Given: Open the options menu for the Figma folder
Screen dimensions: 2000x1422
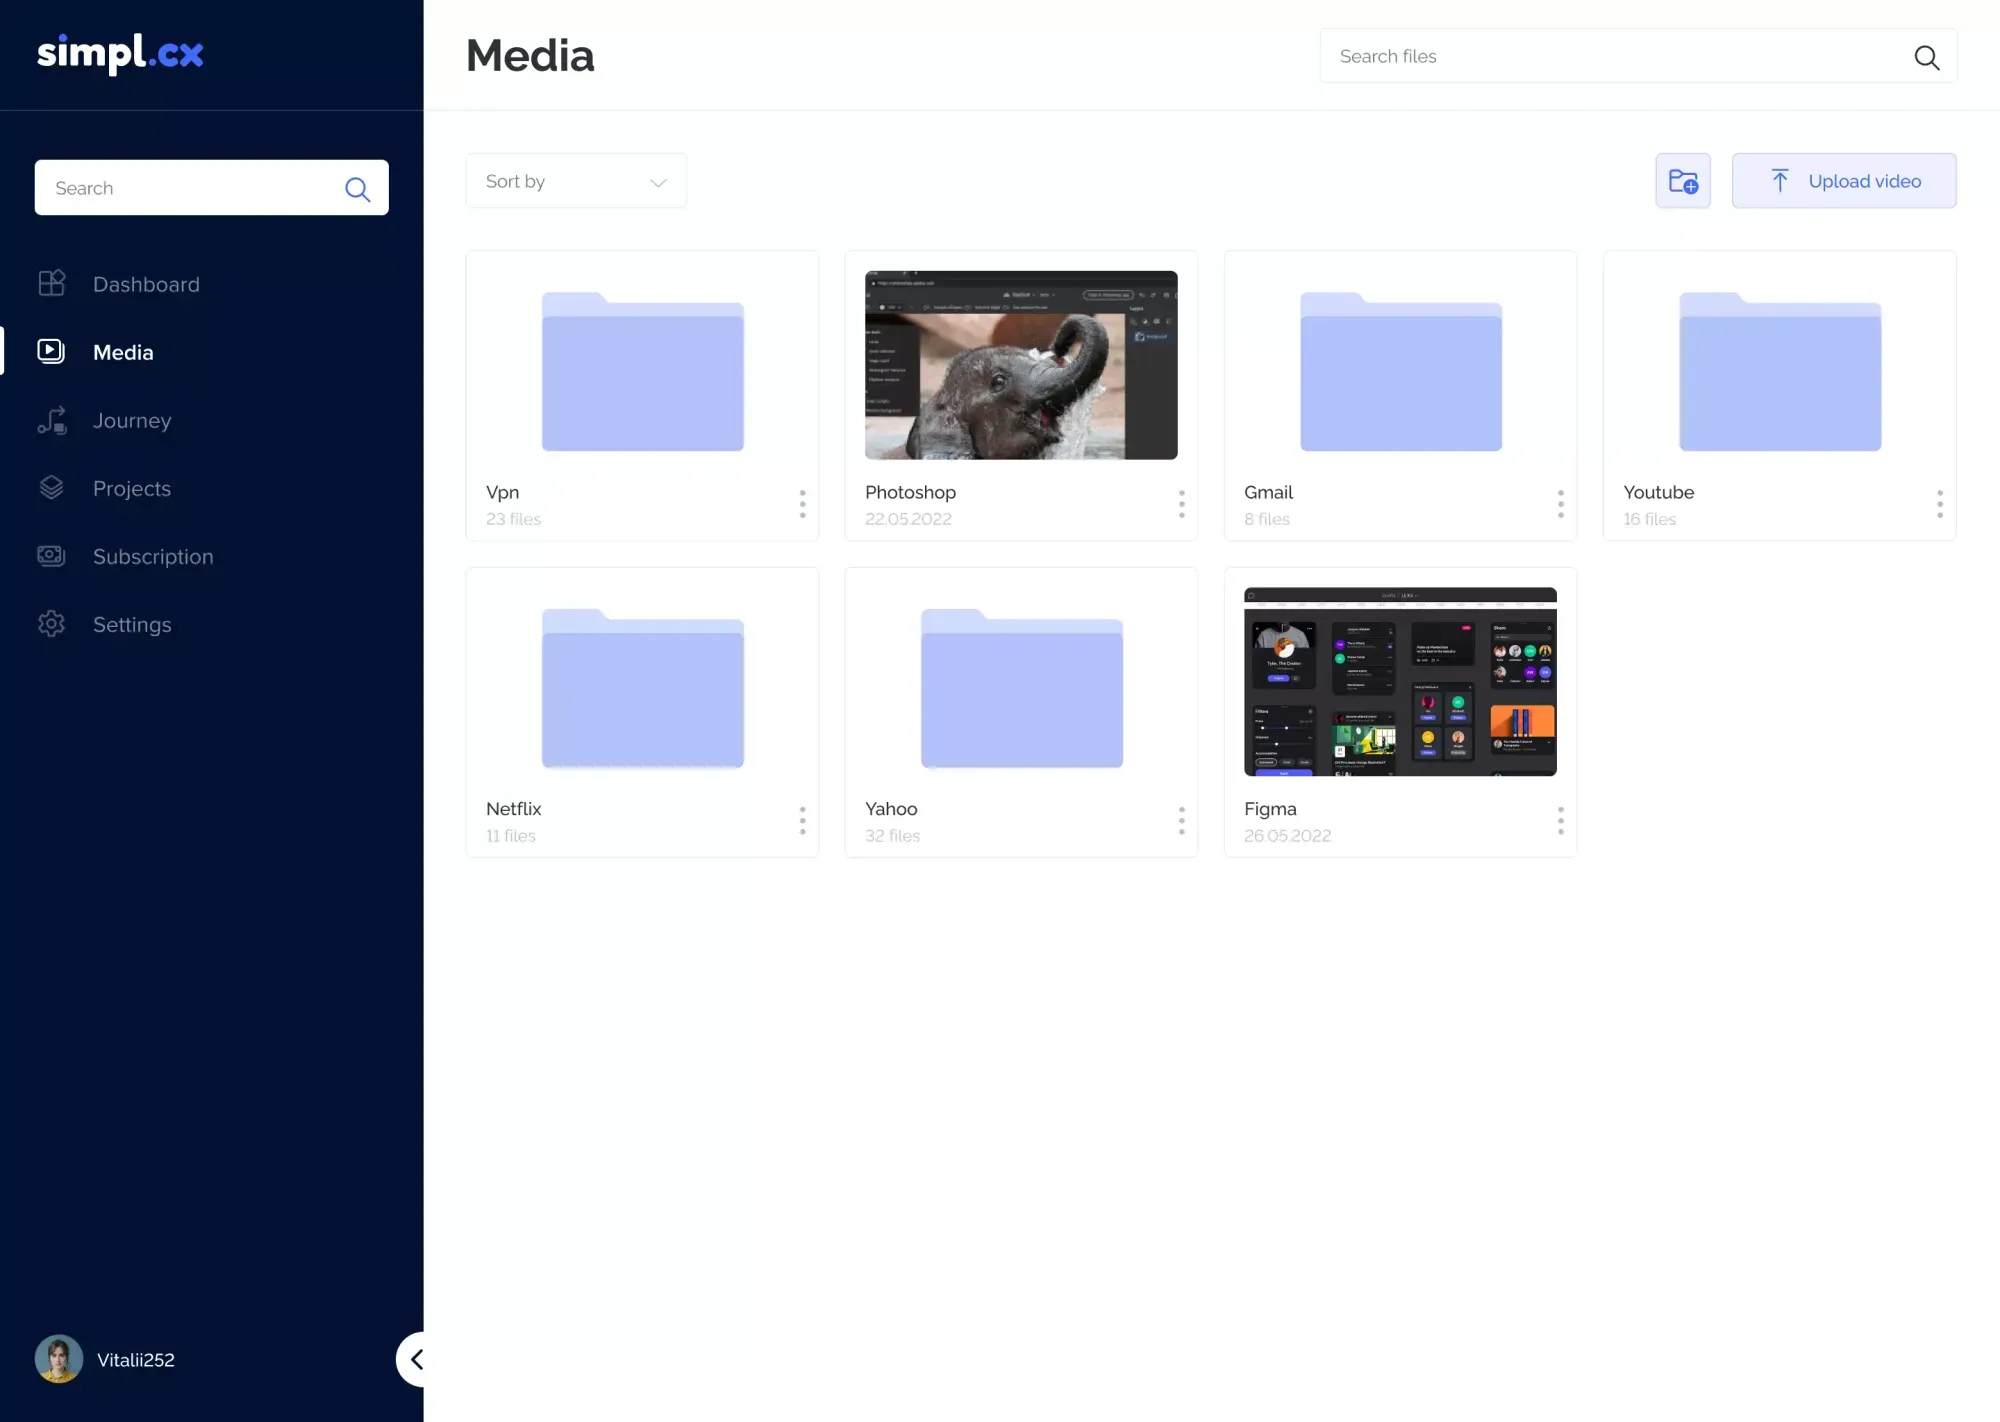Looking at the screenshot, I should click(x=1560, y=821).
